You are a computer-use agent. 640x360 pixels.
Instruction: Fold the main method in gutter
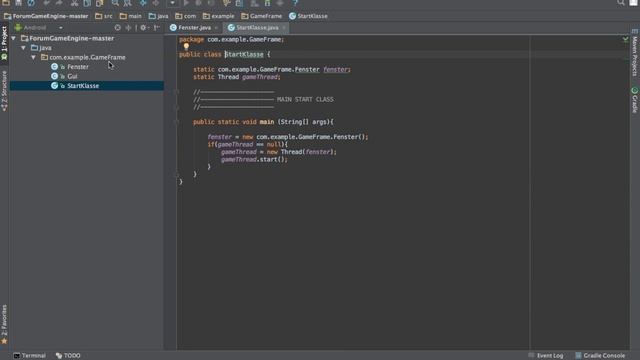[x=177, y=122]
